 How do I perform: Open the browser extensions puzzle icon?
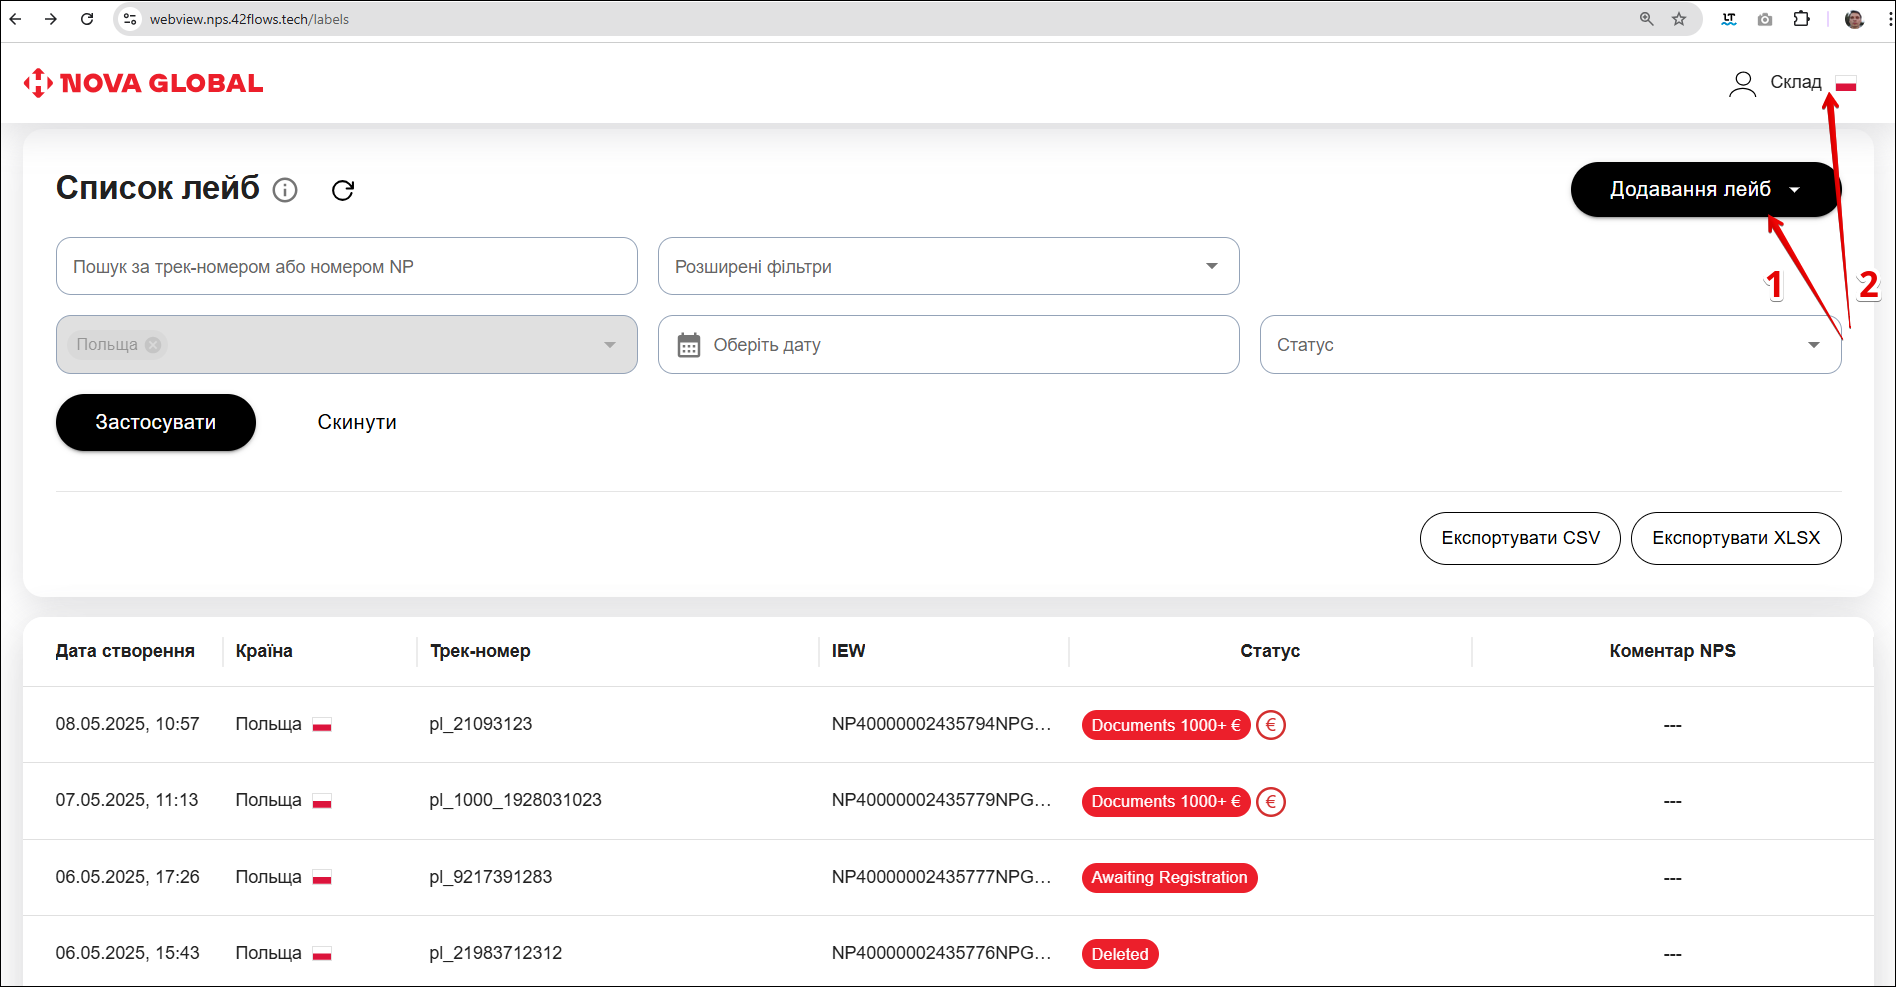tap(1801, 19)
